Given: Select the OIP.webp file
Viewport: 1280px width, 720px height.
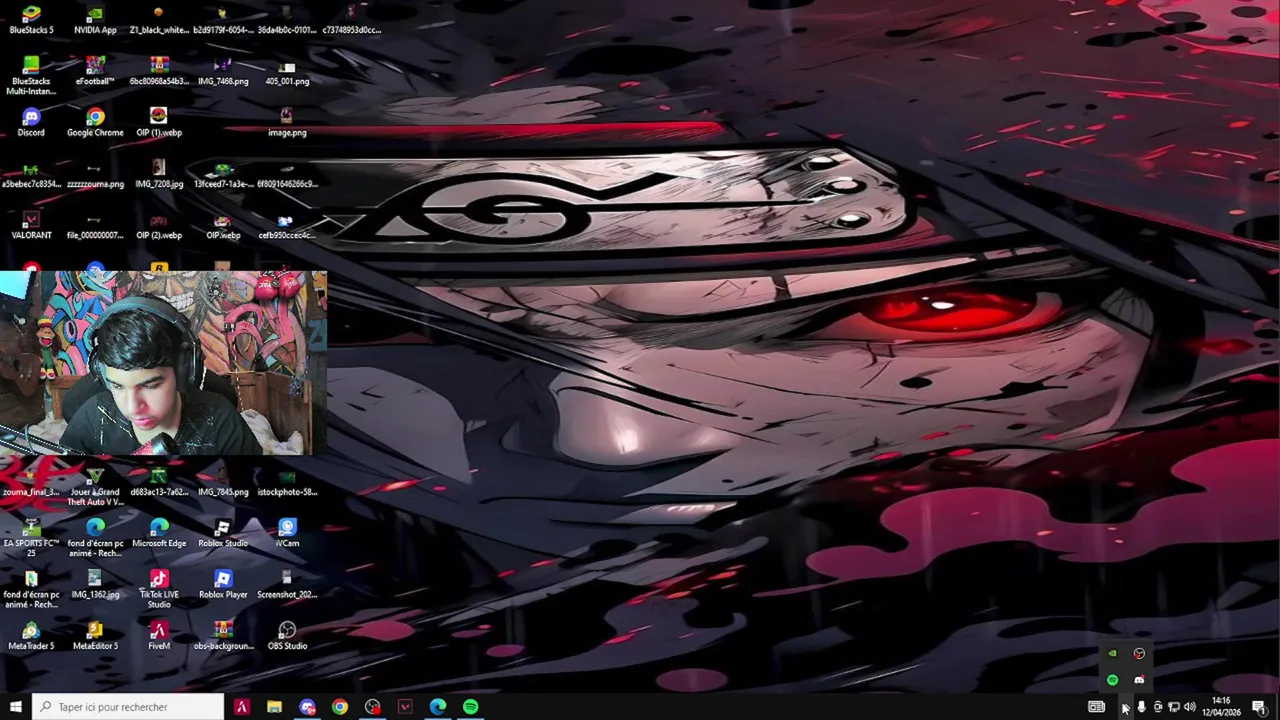Looking at the screenshot, I should click(223, 225).
